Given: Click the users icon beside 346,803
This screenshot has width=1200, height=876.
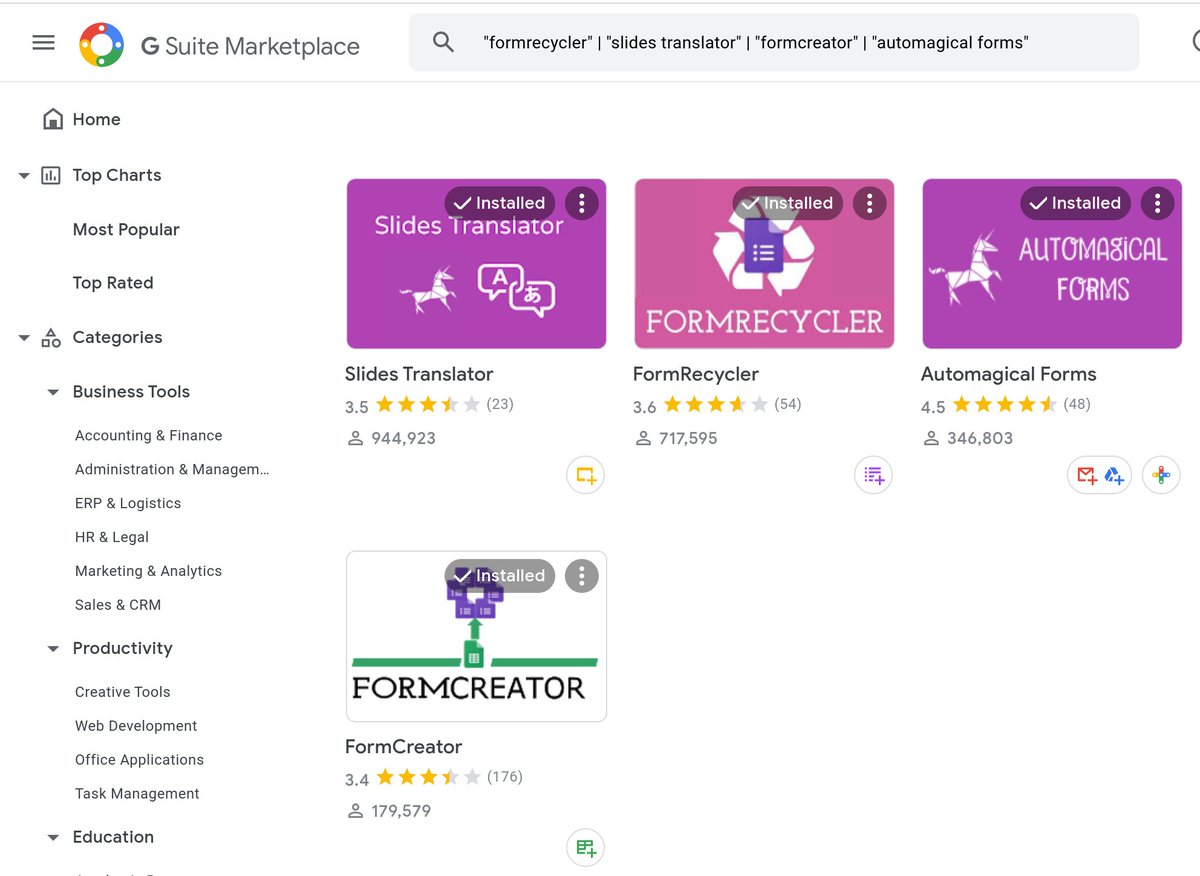Looking at the screenshot, I should coord(931,438).
